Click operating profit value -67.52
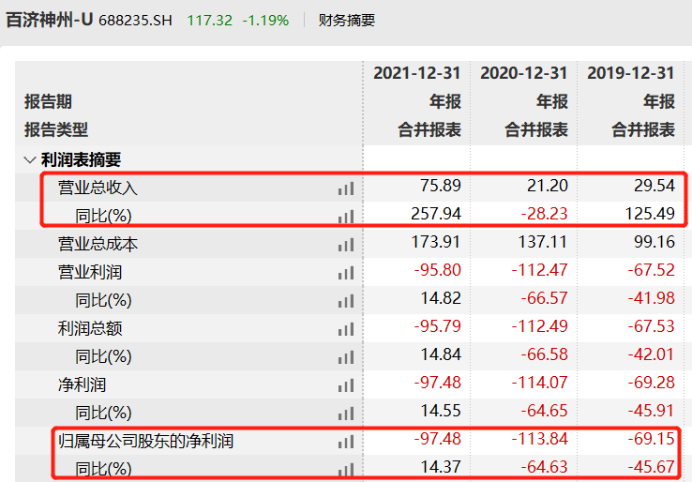The image size is (692, 482). (x=651, y=270)
